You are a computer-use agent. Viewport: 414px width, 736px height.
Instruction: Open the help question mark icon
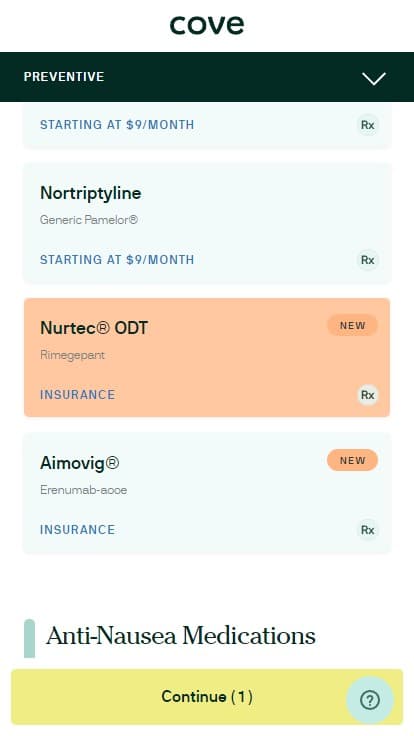(x=370, y=700)
